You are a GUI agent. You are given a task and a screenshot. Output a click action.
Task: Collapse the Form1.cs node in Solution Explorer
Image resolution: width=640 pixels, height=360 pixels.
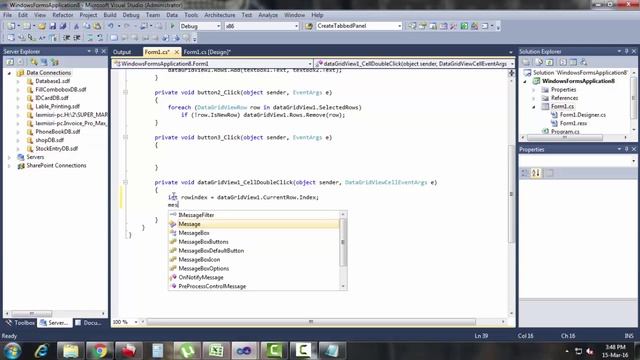coord(534,107)
